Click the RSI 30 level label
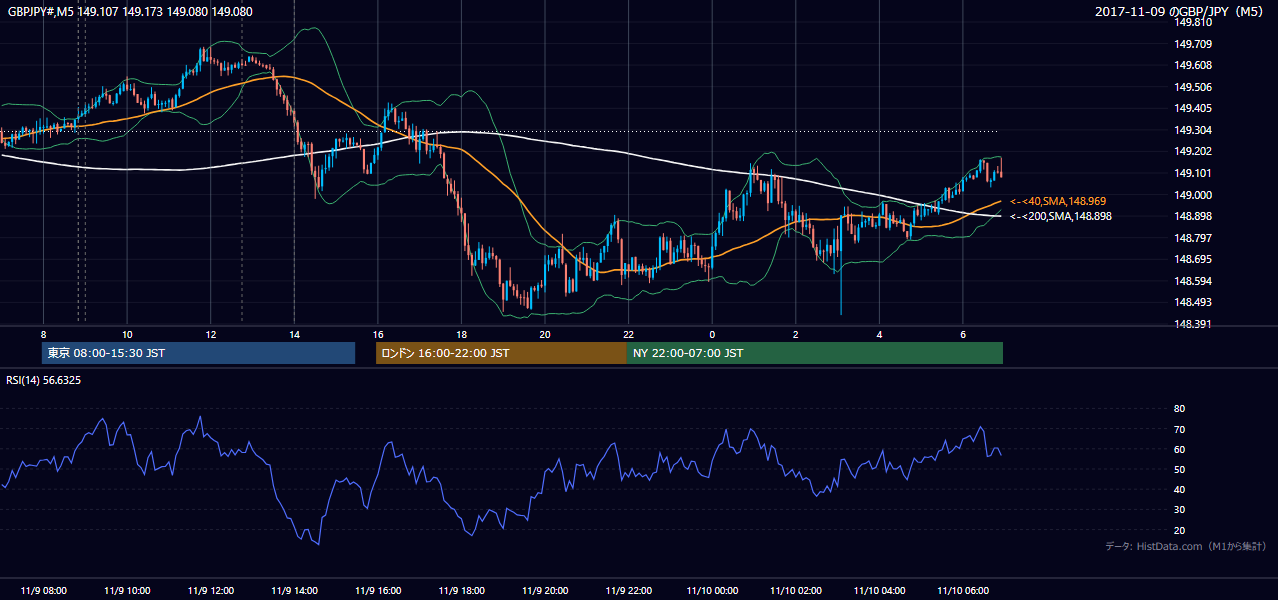 click(x=1179, y=510)
